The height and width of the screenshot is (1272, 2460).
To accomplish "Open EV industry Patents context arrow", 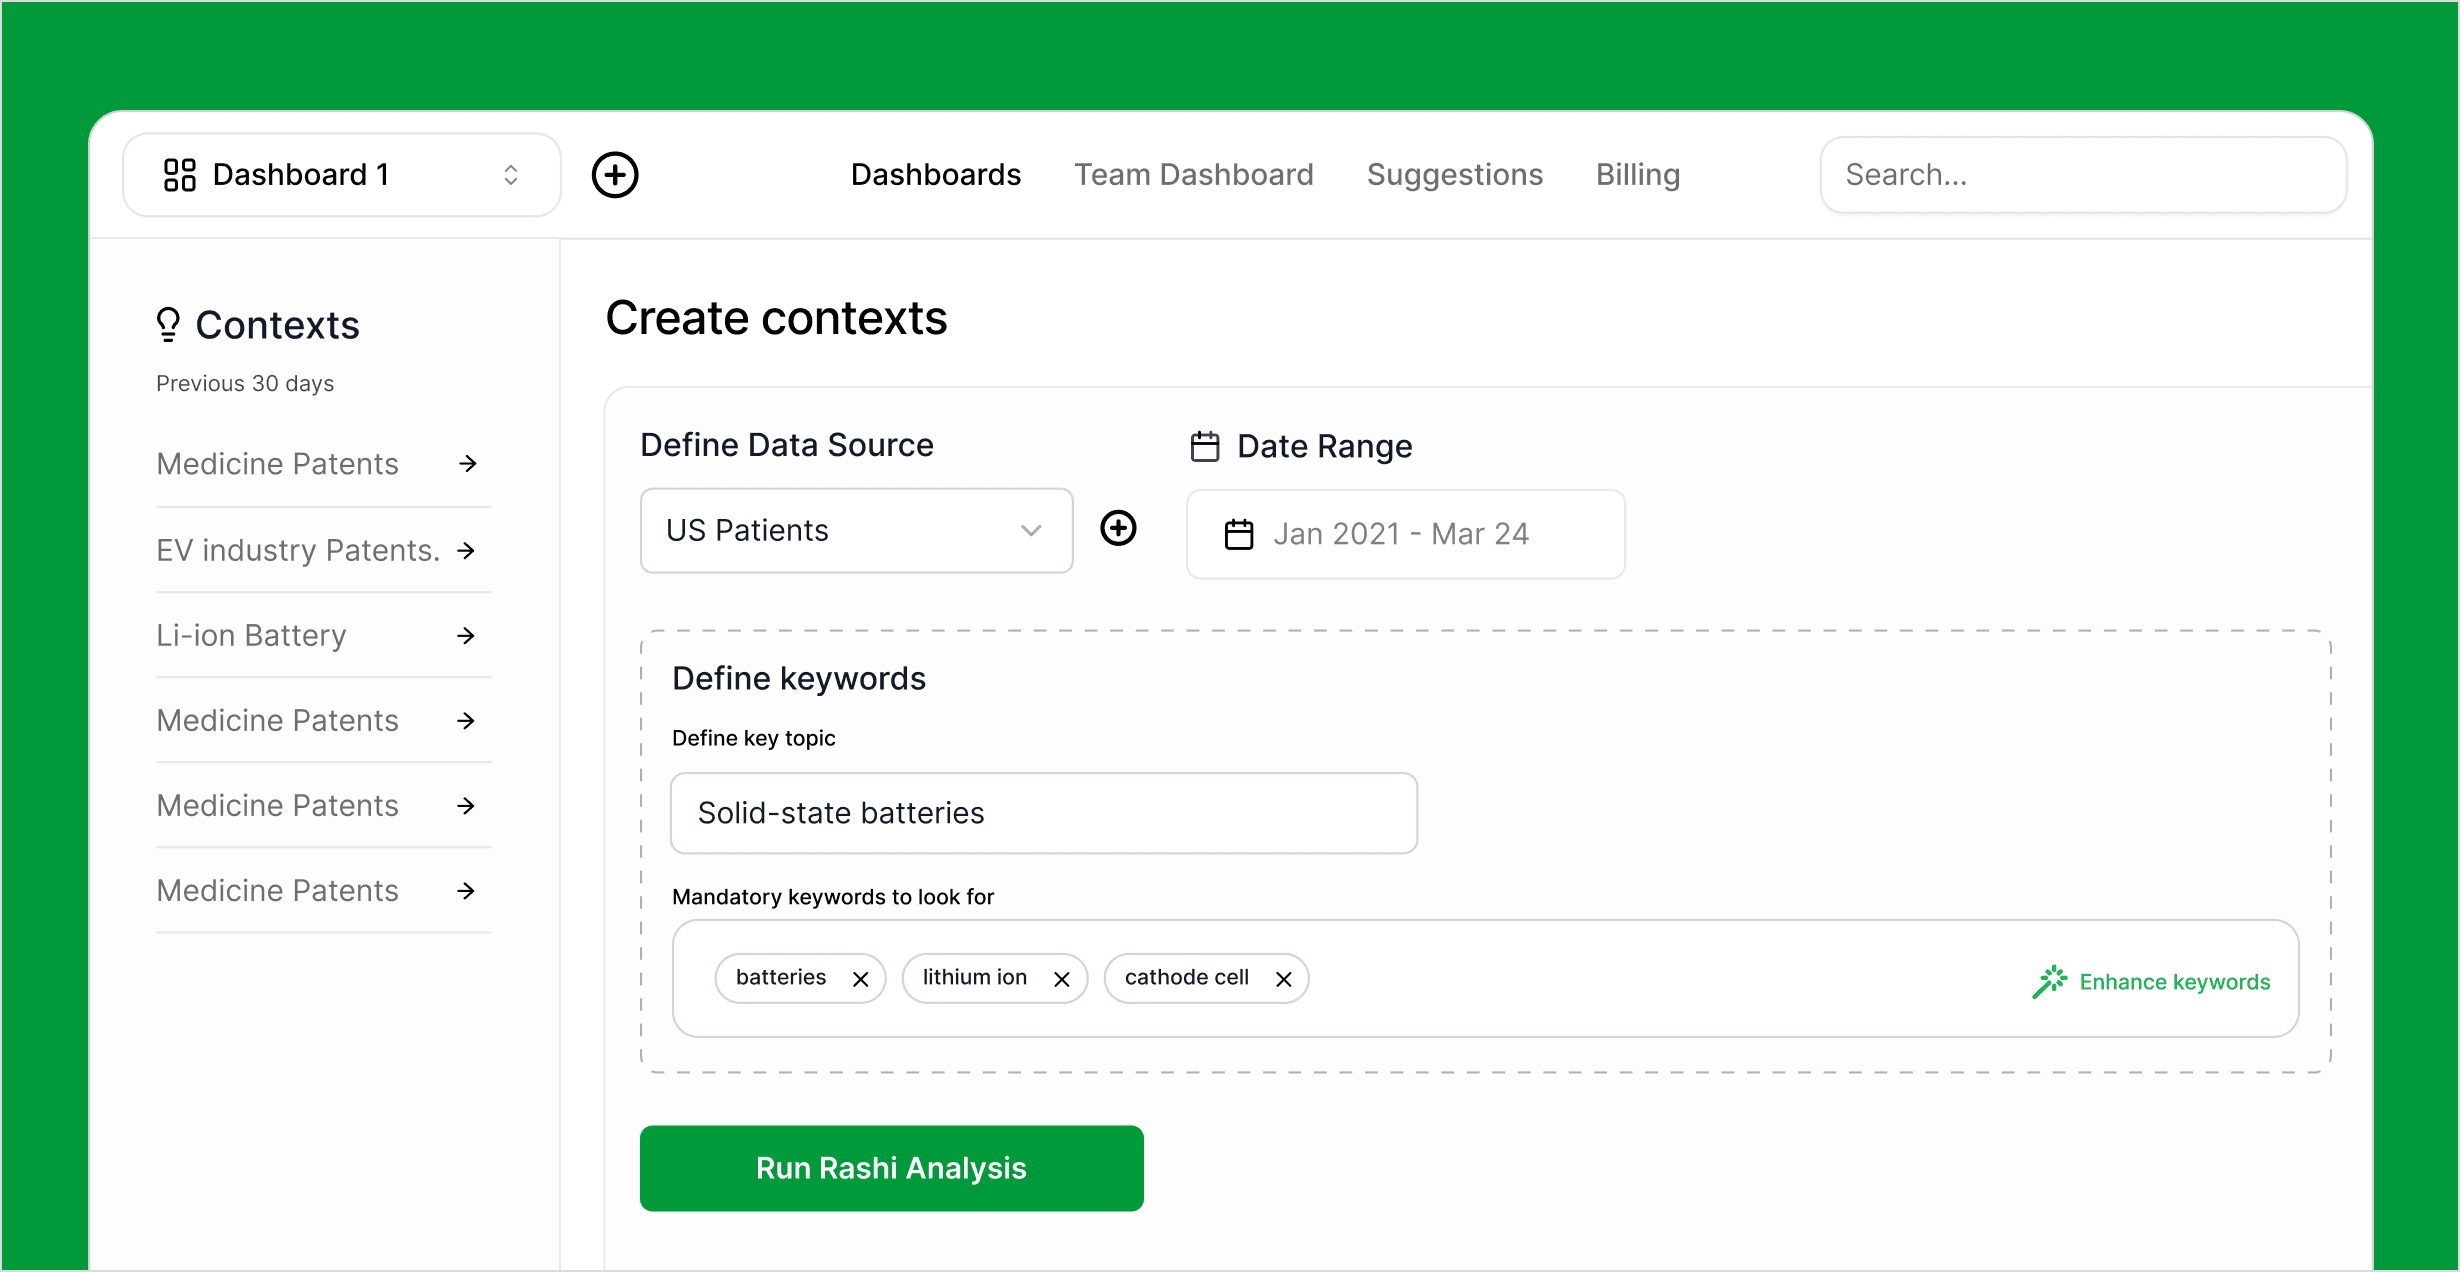I will 466,550.
